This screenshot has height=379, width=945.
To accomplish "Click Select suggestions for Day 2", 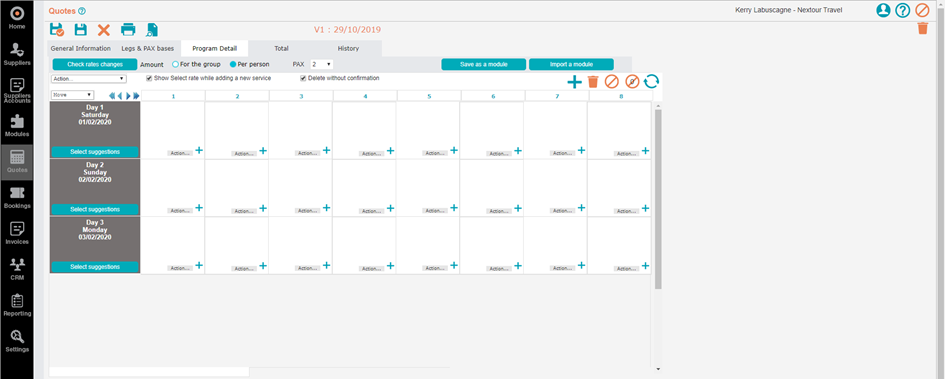I will (x=95, y=209).
